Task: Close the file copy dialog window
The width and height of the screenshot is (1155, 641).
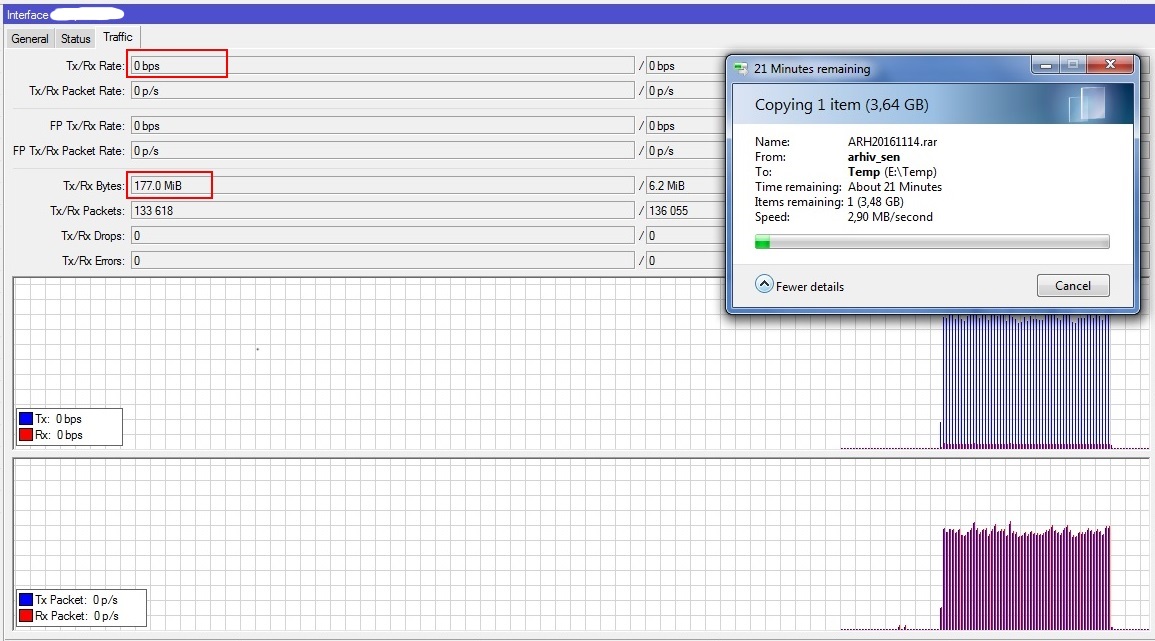Action: (1111, 66)
